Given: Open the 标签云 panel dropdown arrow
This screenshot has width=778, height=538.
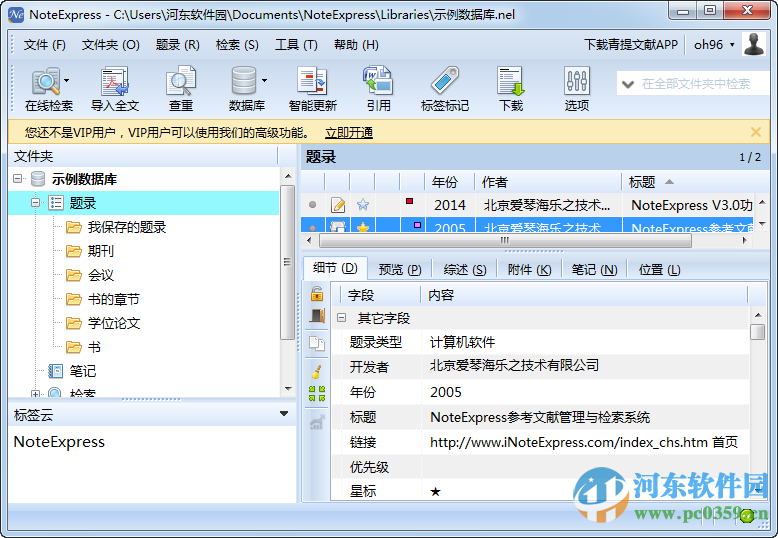Looking at the screenshot, I should (x=284, y=413).
